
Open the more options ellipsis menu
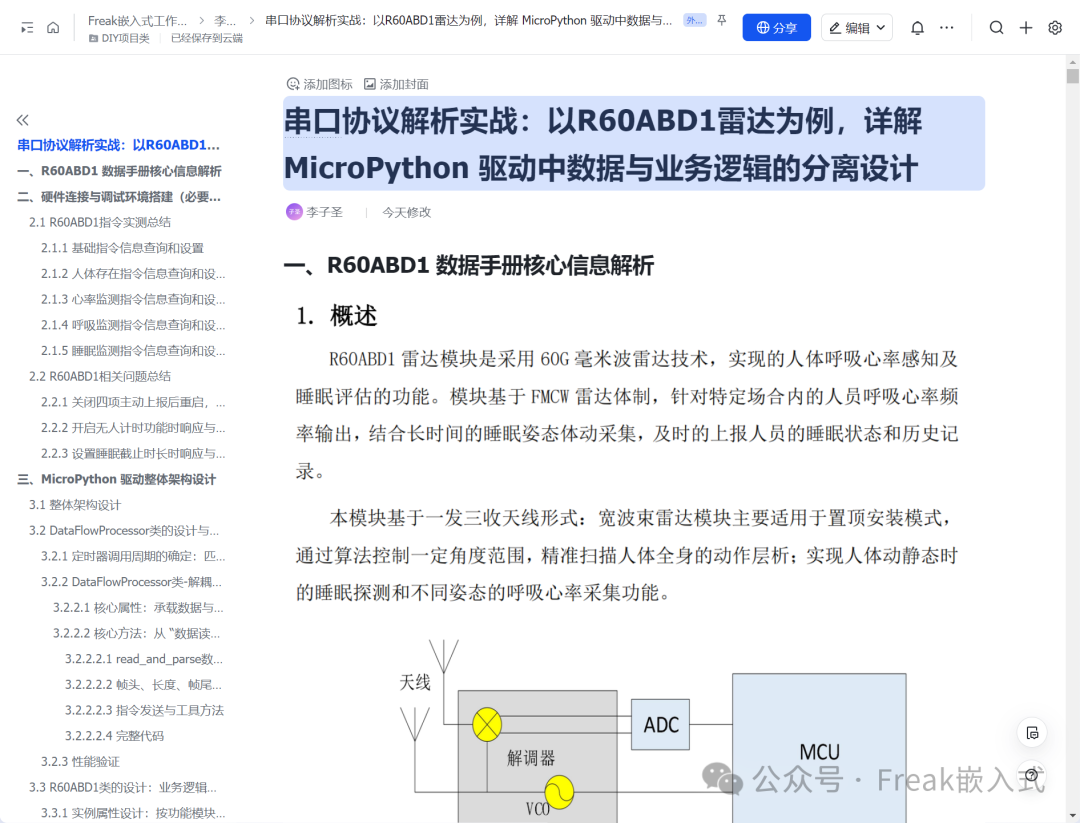coord(946,28)
